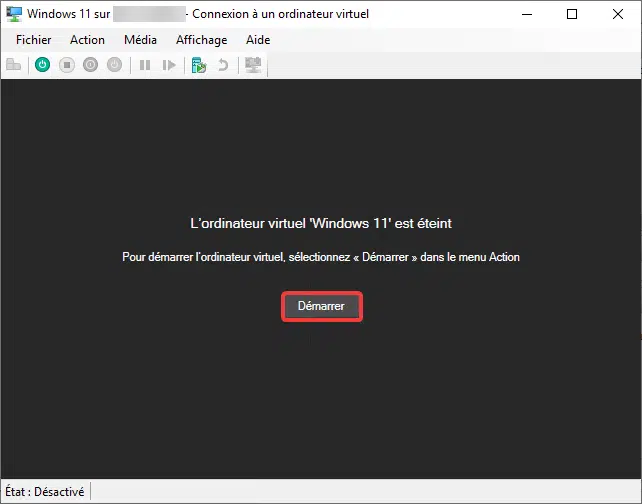This screenshot has width=642, height=504.
Task: Click the Ctrl+Alt+Del toolbar icon
Action: point(14,65)
